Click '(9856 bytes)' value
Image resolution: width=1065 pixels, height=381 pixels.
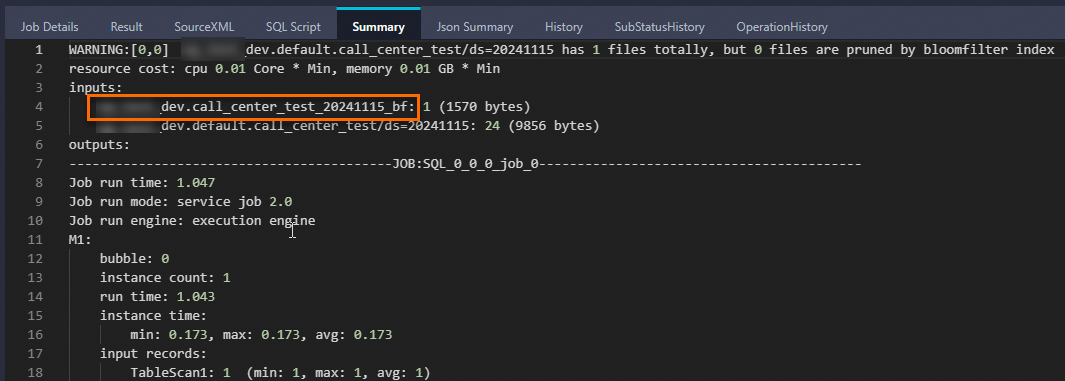tap(554, 126)
